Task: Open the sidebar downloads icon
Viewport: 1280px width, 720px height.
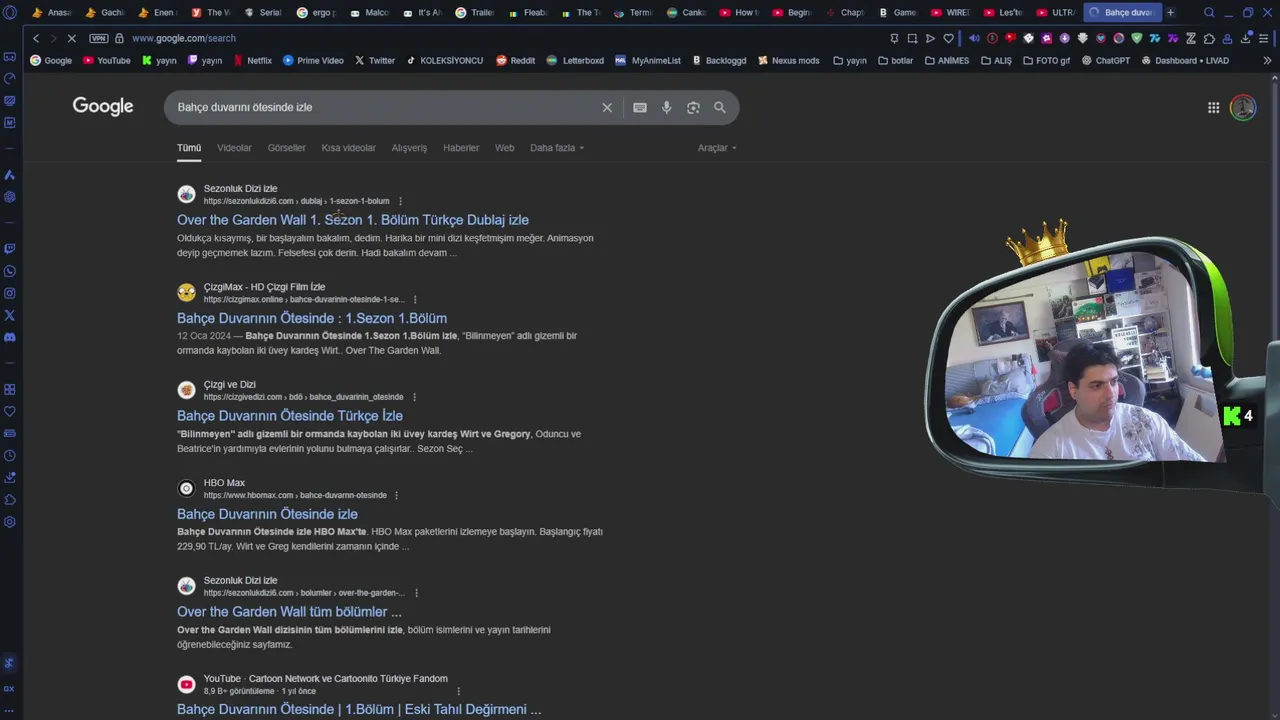Action: click(x=10, y=478)
